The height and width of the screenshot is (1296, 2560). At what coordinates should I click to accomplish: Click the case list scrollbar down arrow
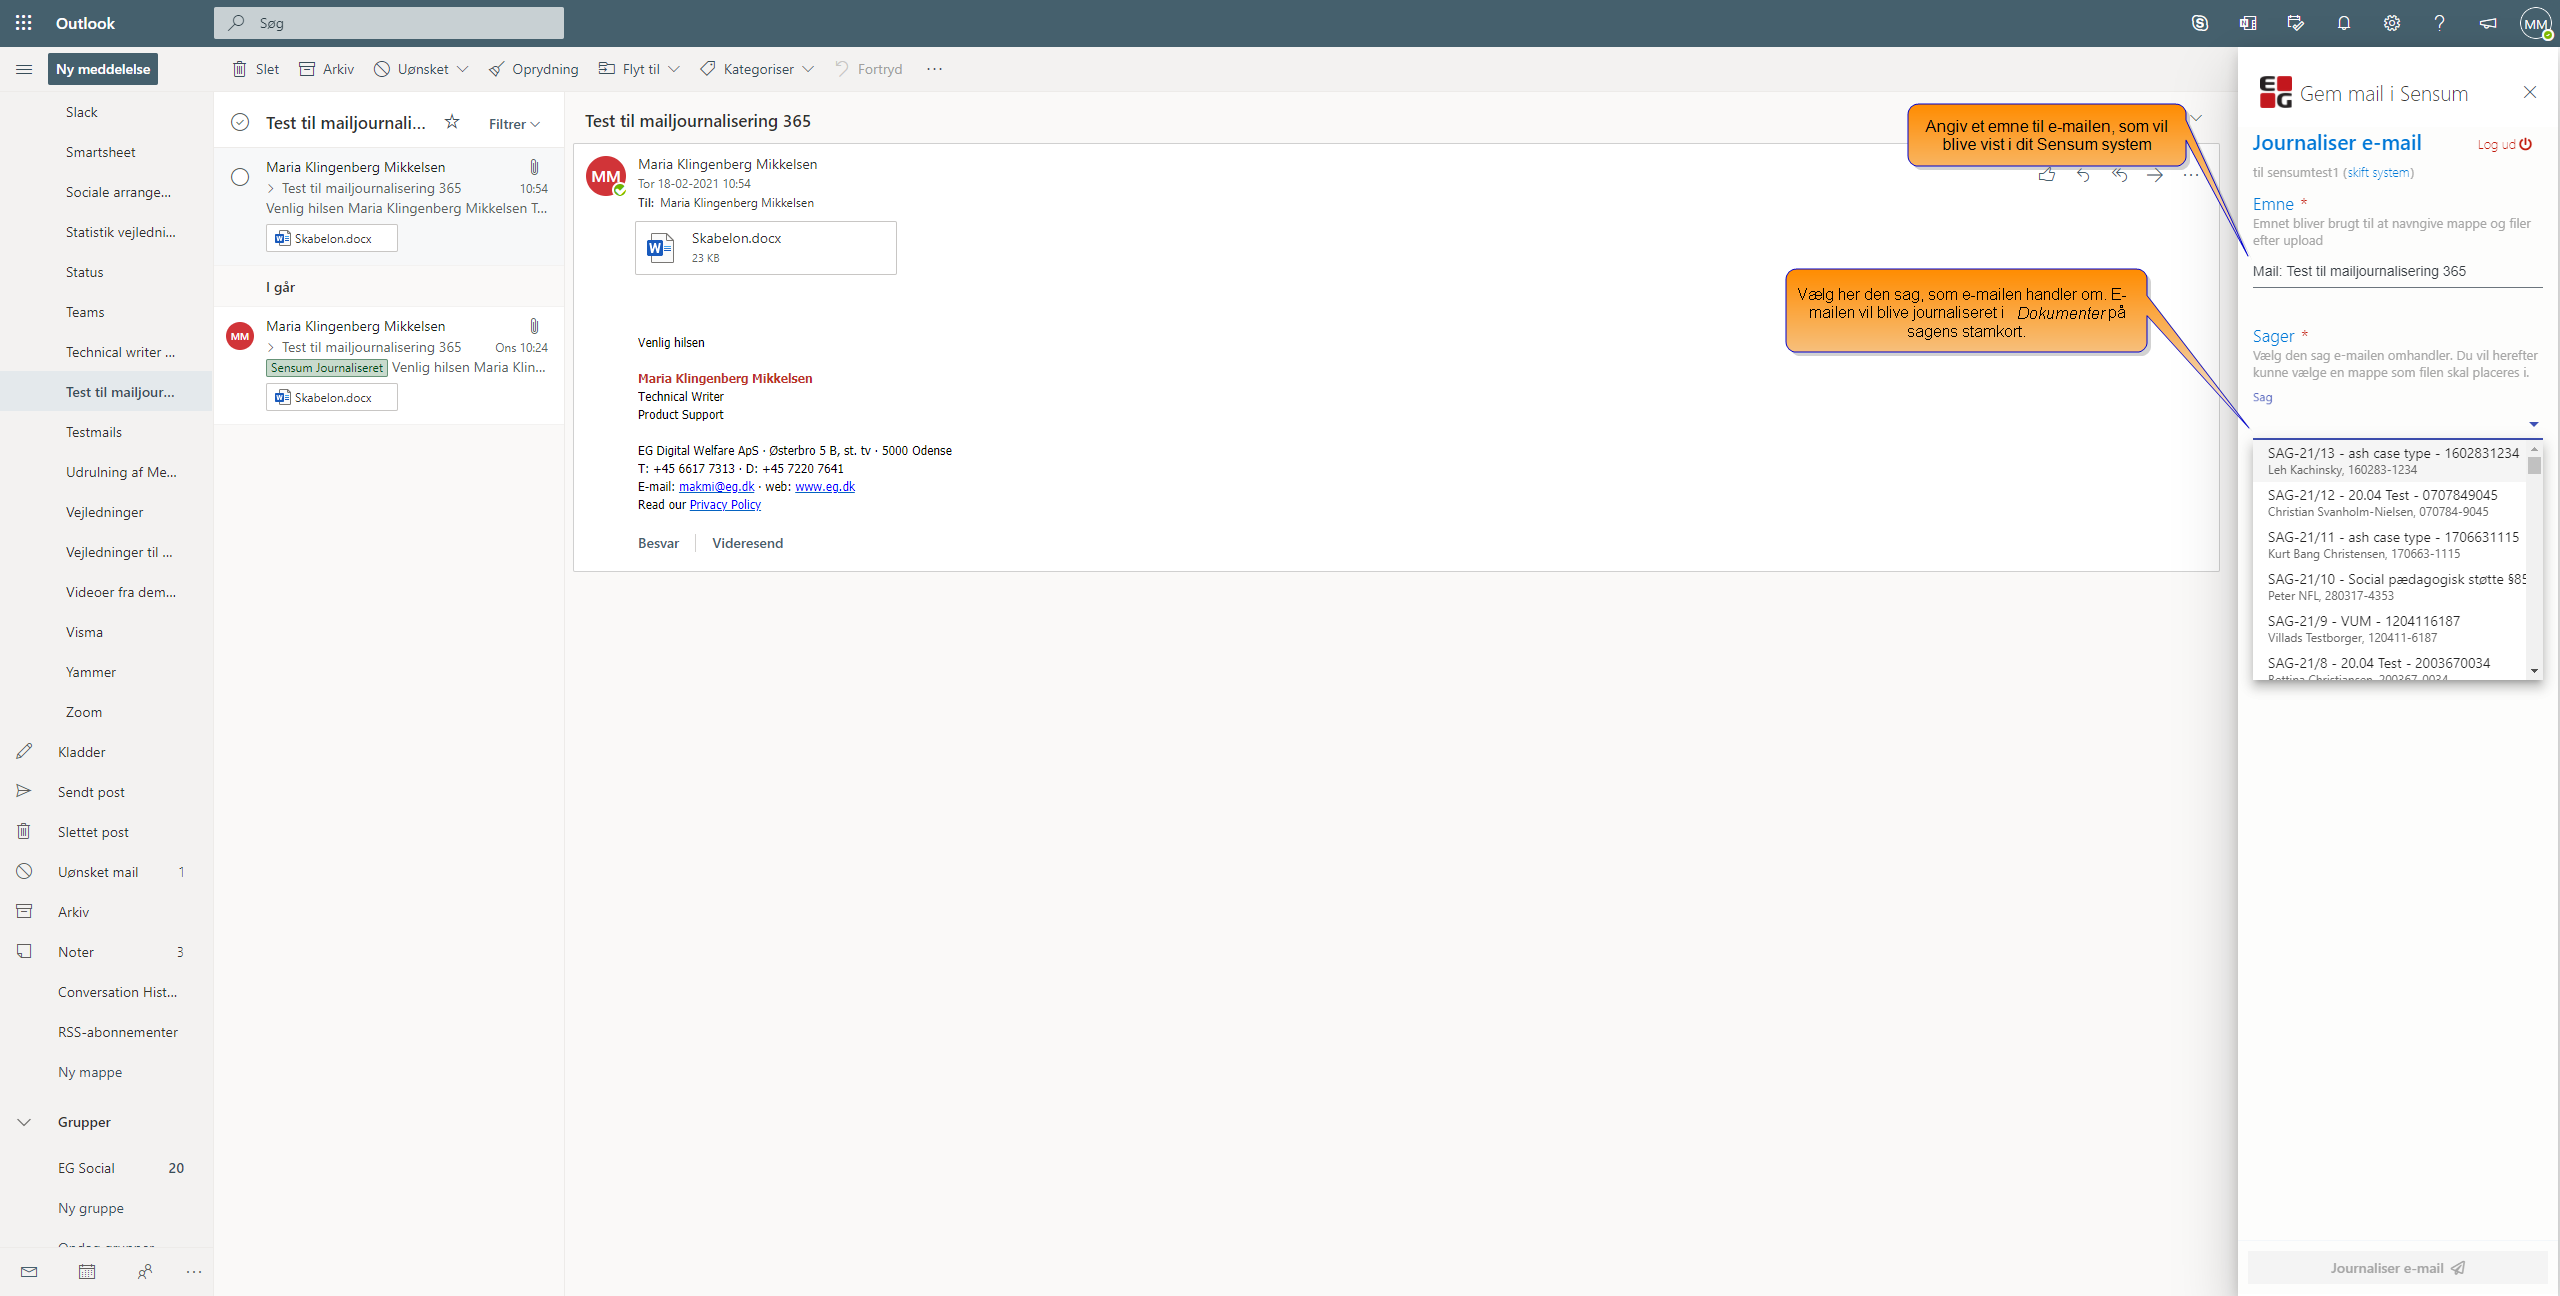tap(2534, 671)
